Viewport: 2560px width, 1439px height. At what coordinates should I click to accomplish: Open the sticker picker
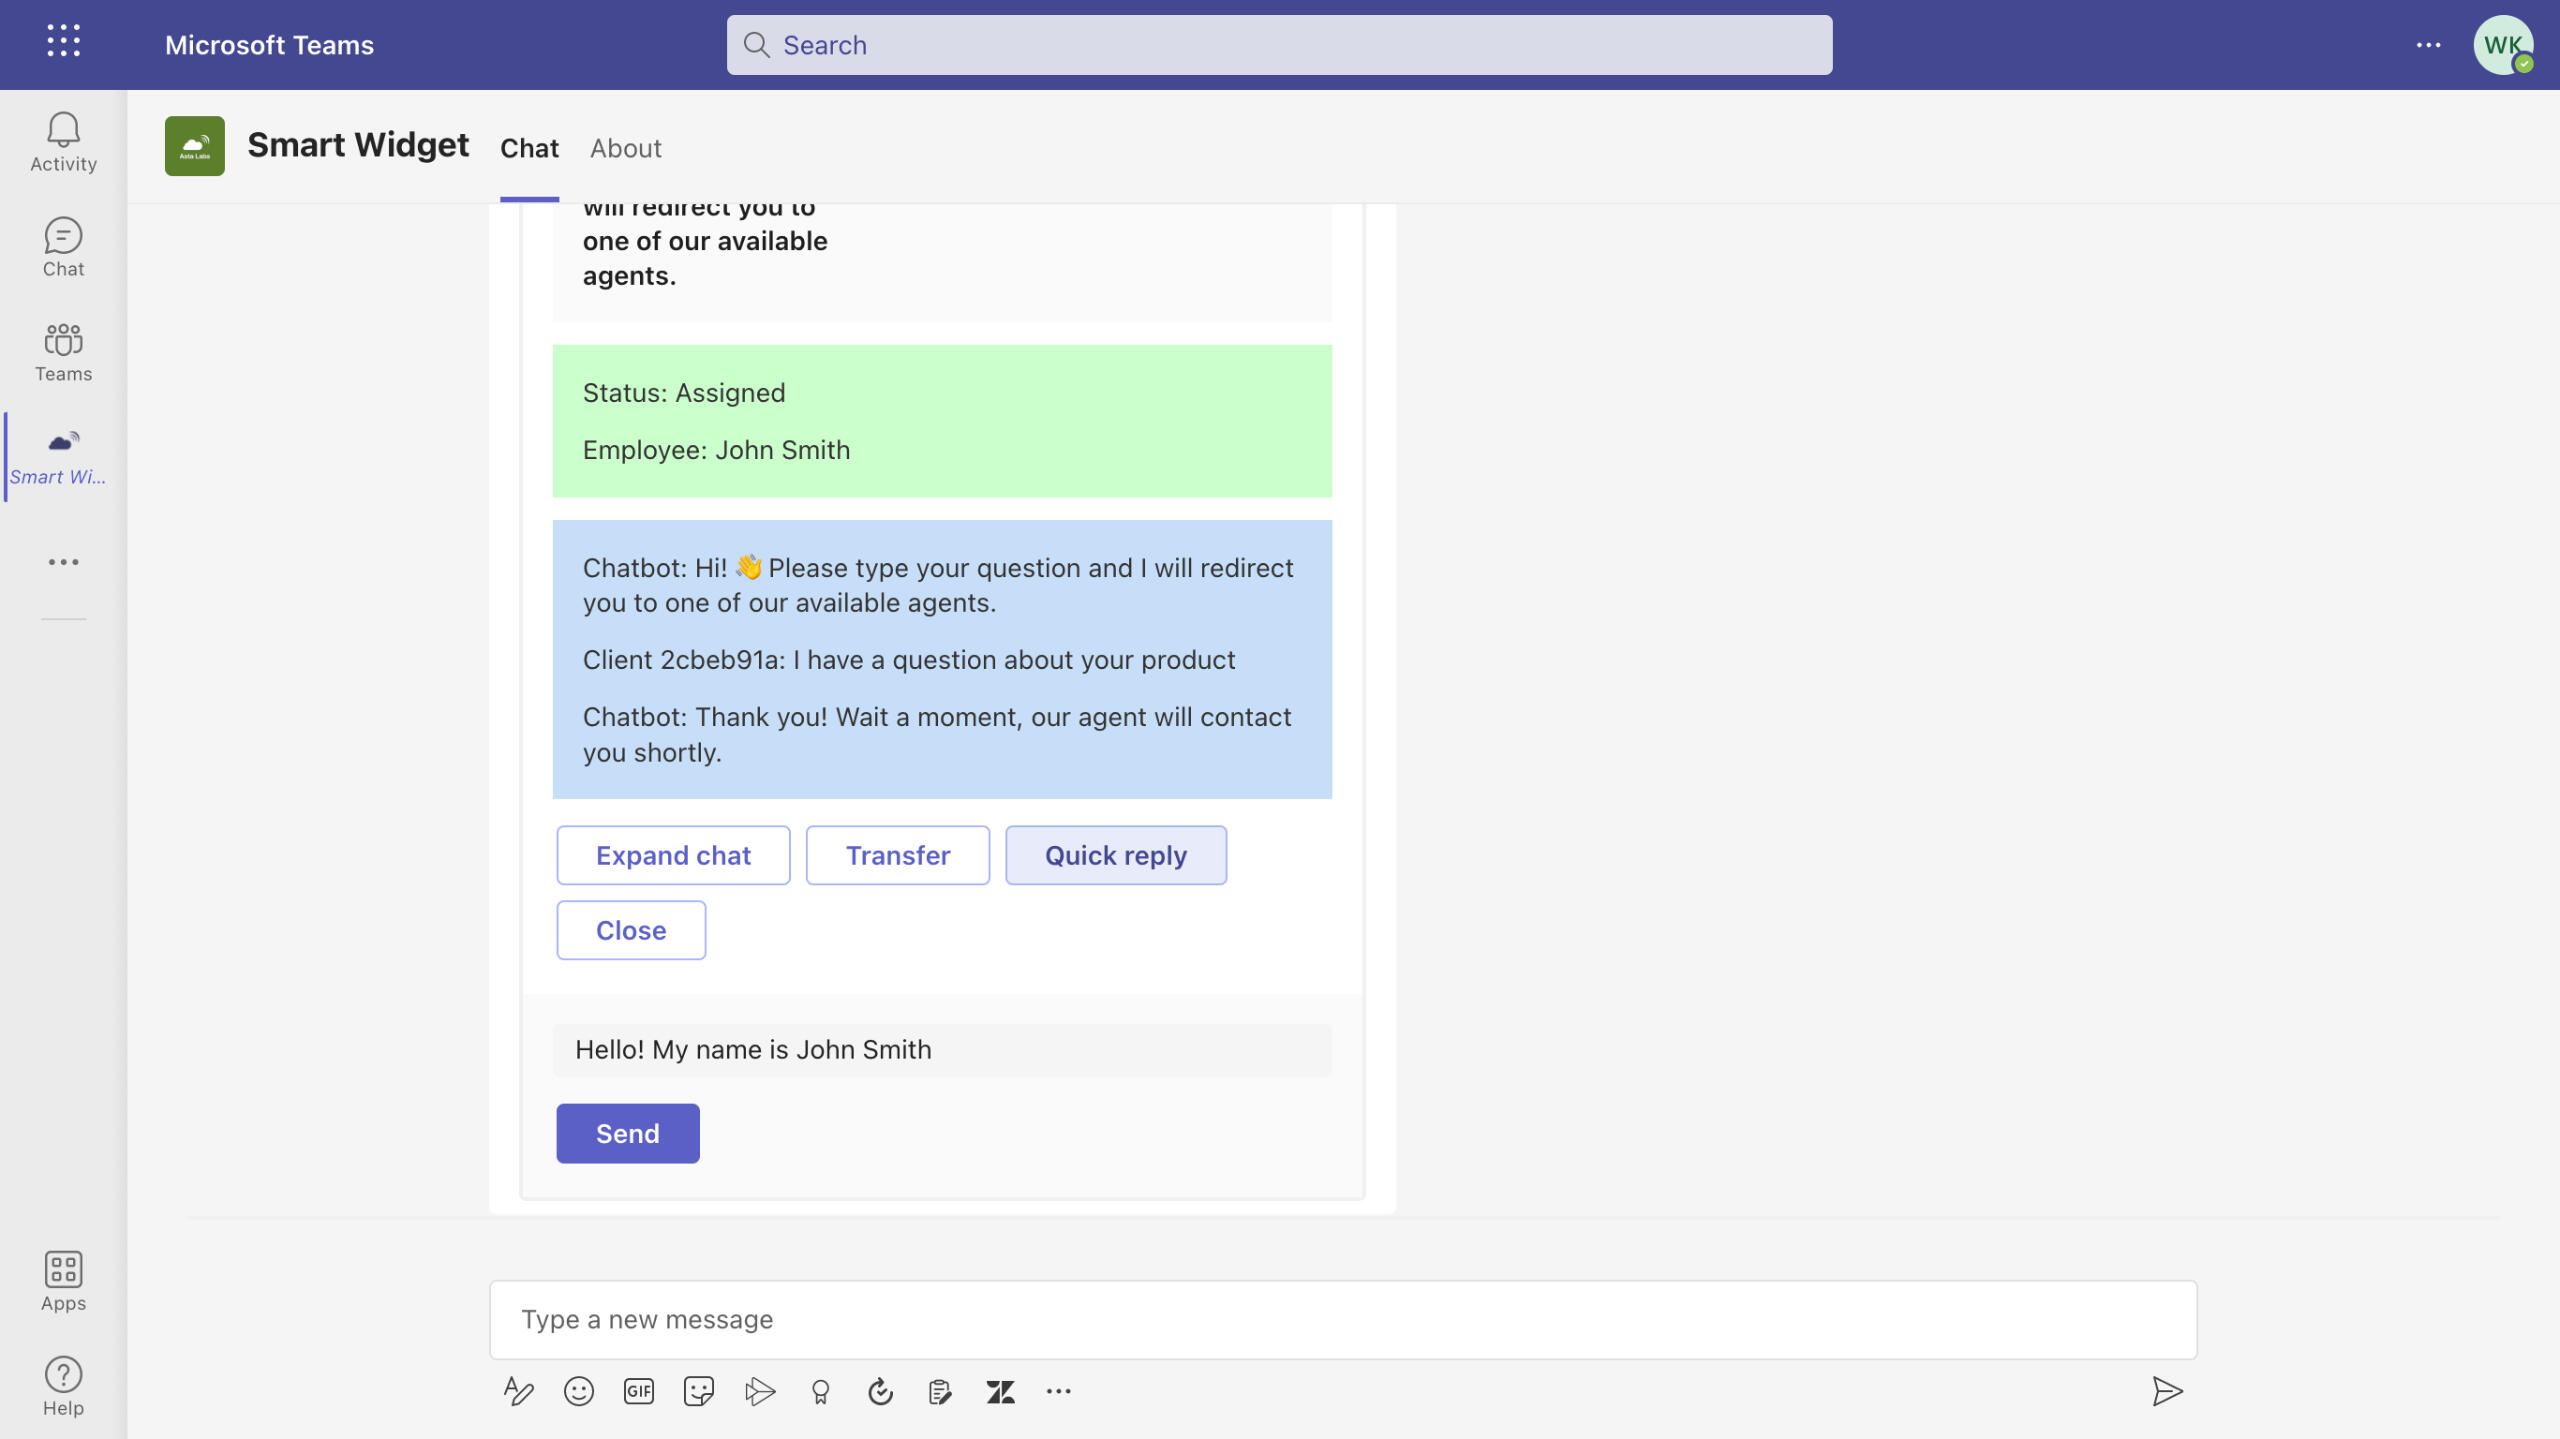[699, 1391]
